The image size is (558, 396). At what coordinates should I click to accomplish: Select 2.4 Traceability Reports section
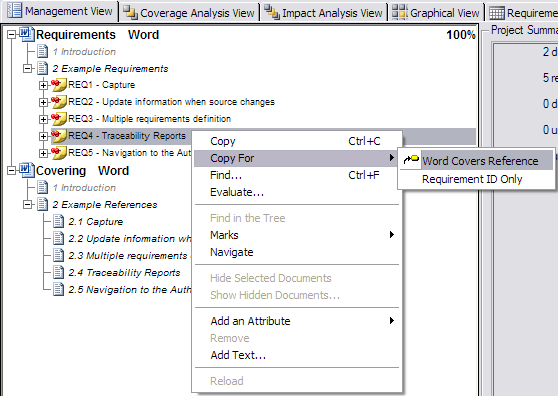[x=124, y=273]
